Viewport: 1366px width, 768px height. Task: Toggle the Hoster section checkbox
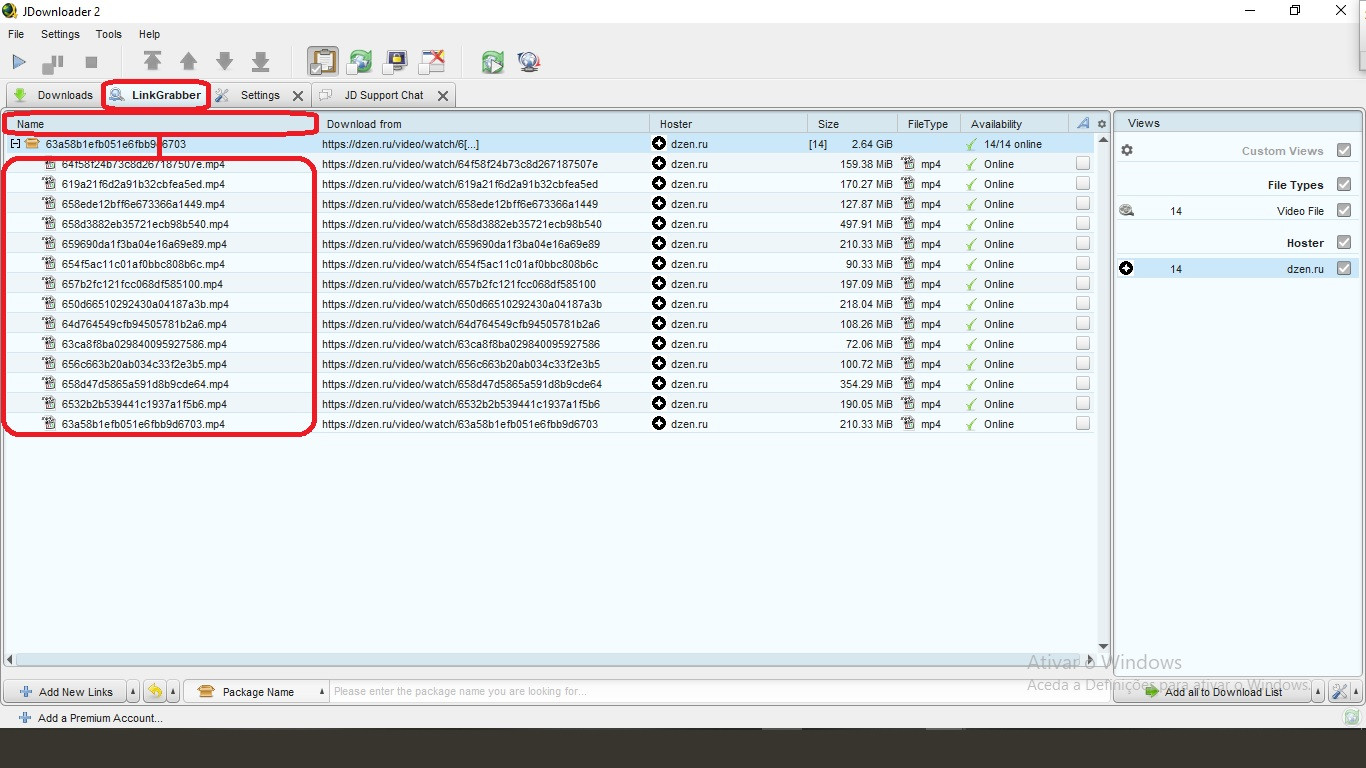1344,243
